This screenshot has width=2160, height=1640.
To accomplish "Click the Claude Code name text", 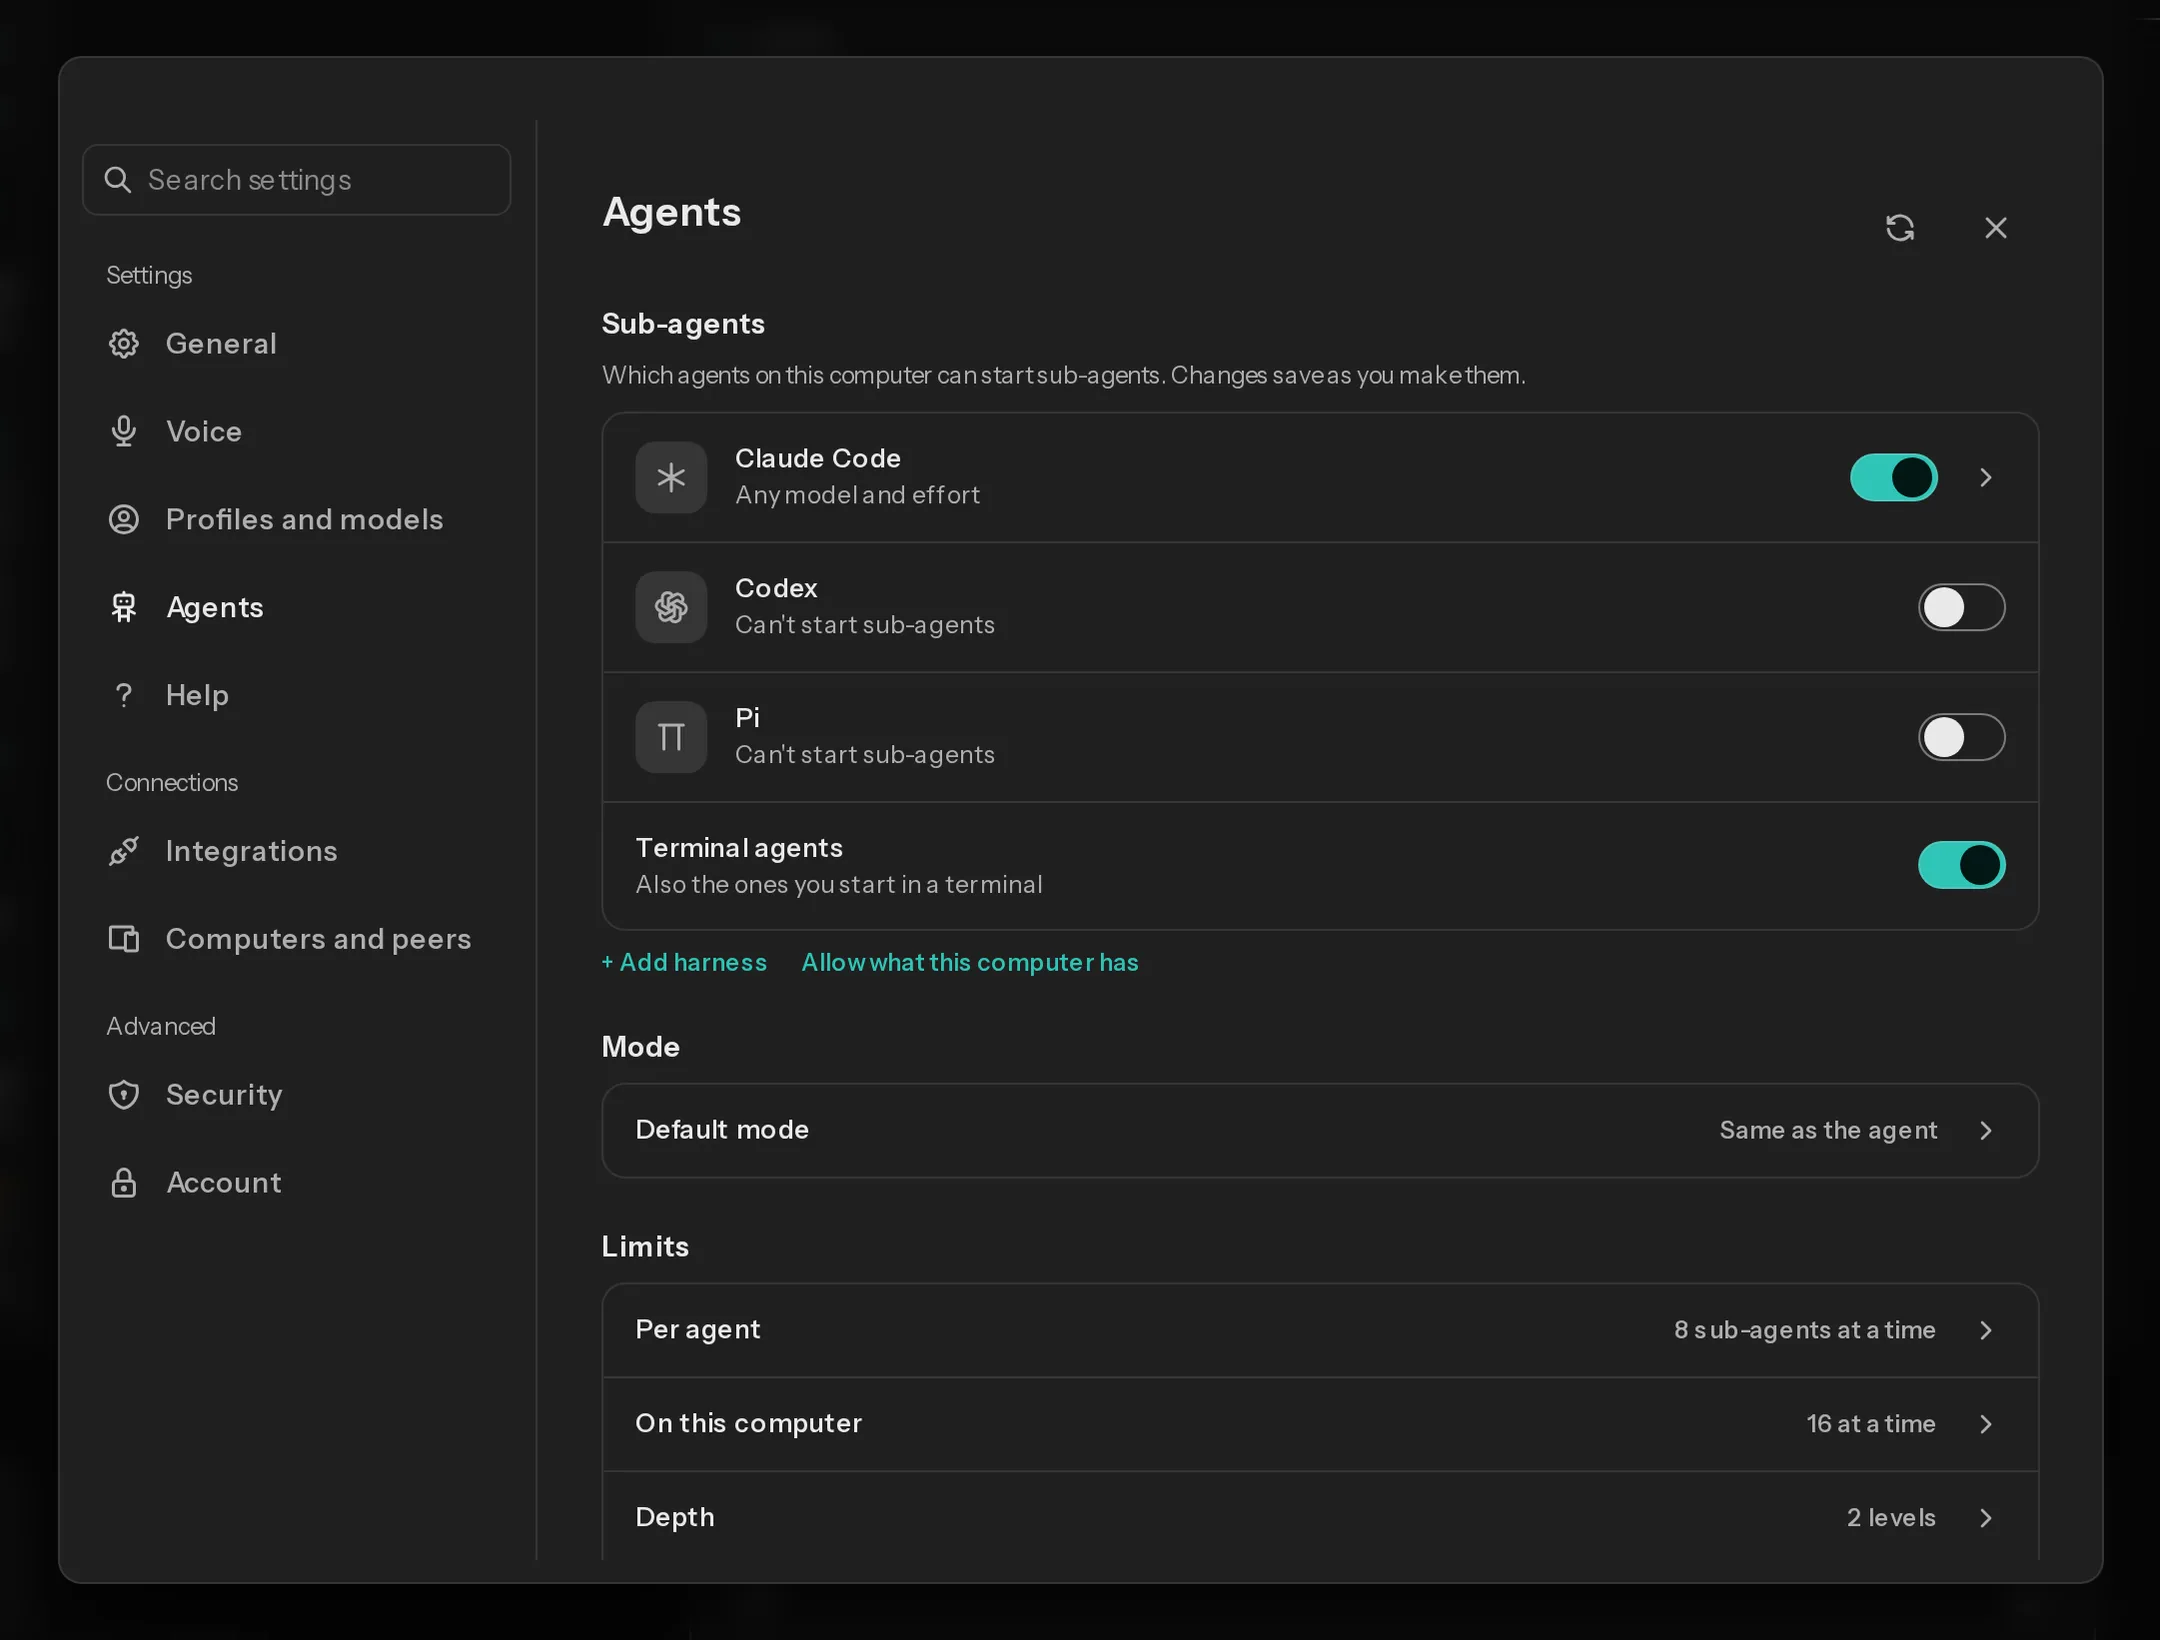I will [x=818, y=458].
